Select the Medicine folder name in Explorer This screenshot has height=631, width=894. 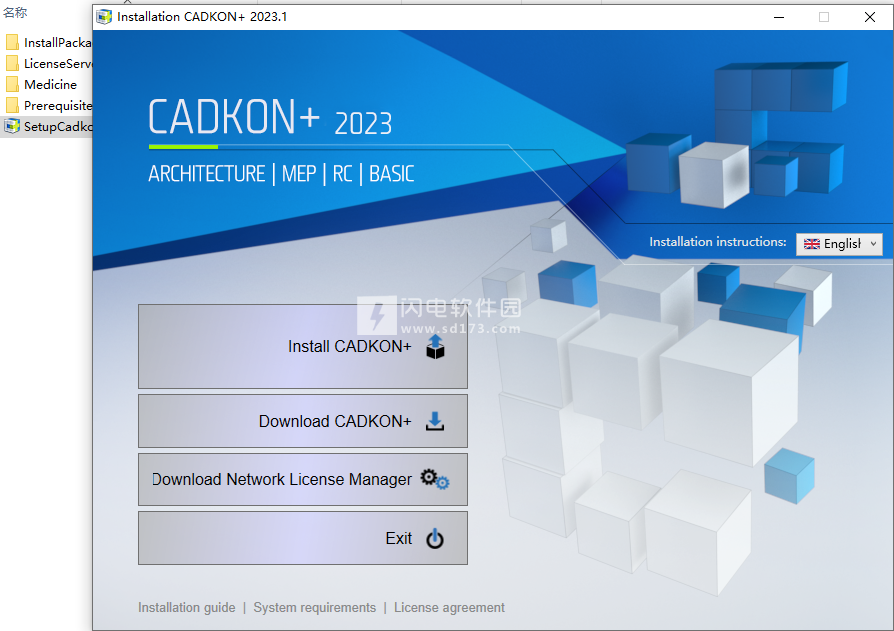(x=50, y=84)
